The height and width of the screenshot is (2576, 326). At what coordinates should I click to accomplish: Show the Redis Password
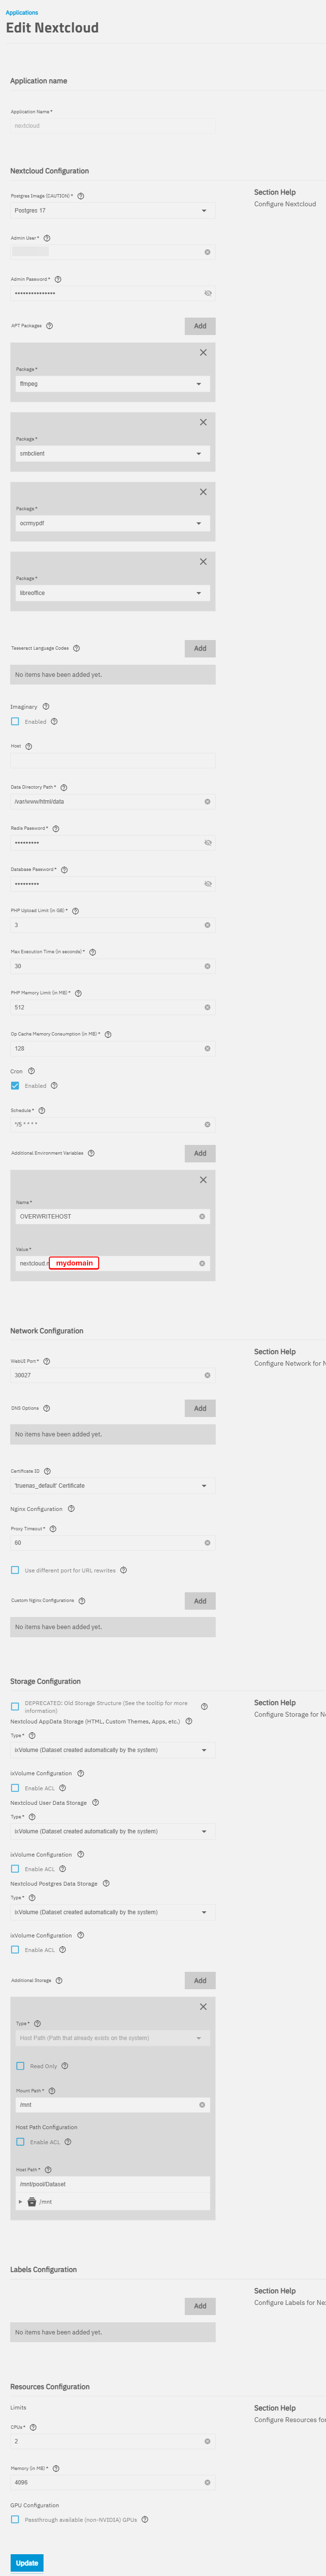pyautogui.click(x=208, y=843)
